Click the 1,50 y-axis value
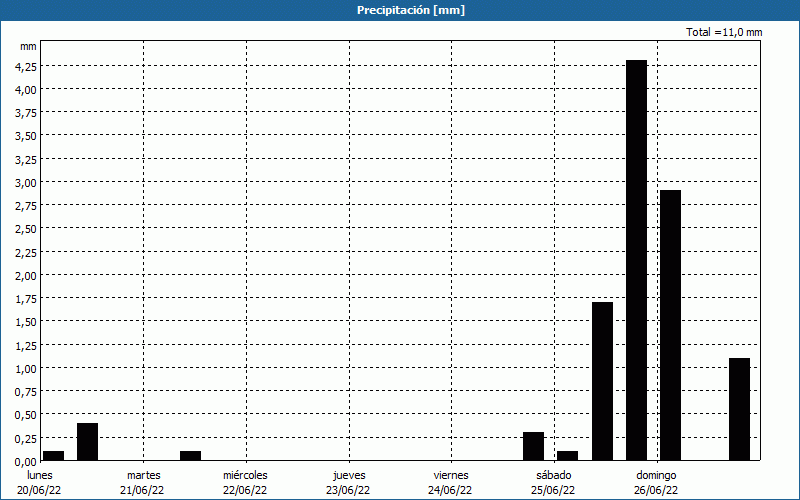 [26, 322]
